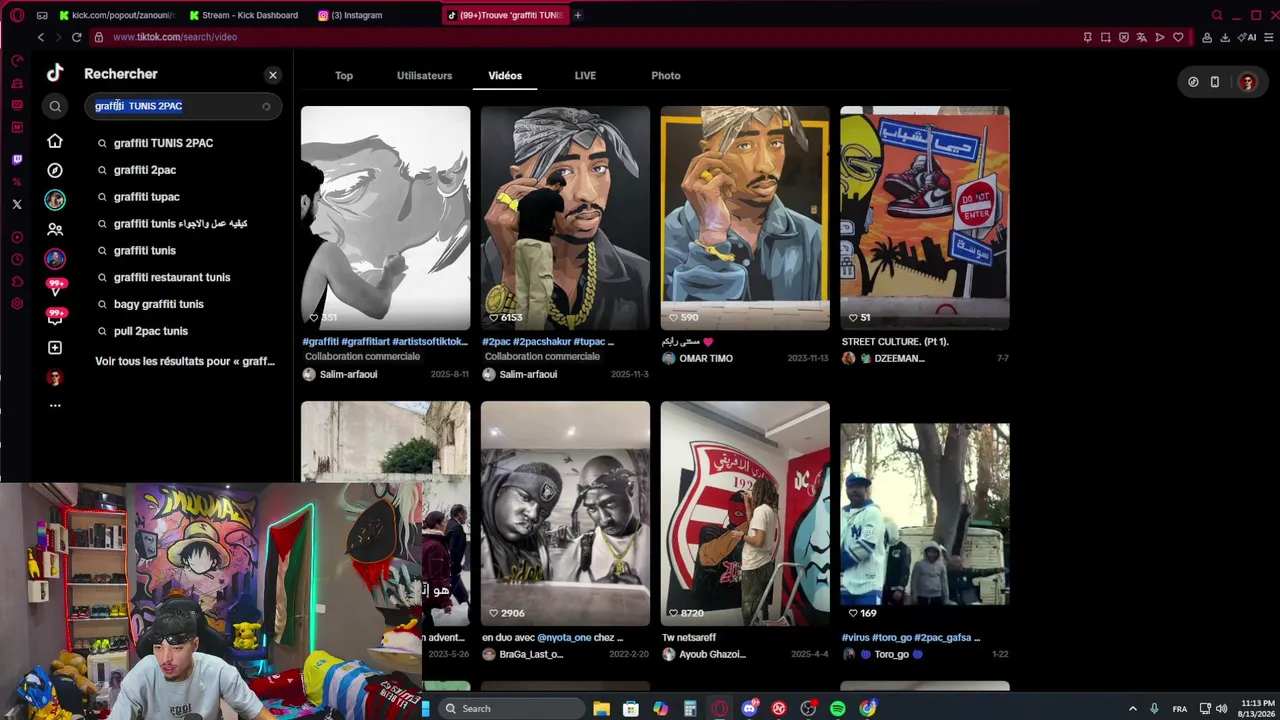Click the browser address bar URL
This screenshot has height=720, width=1280.
pos(175,37)
